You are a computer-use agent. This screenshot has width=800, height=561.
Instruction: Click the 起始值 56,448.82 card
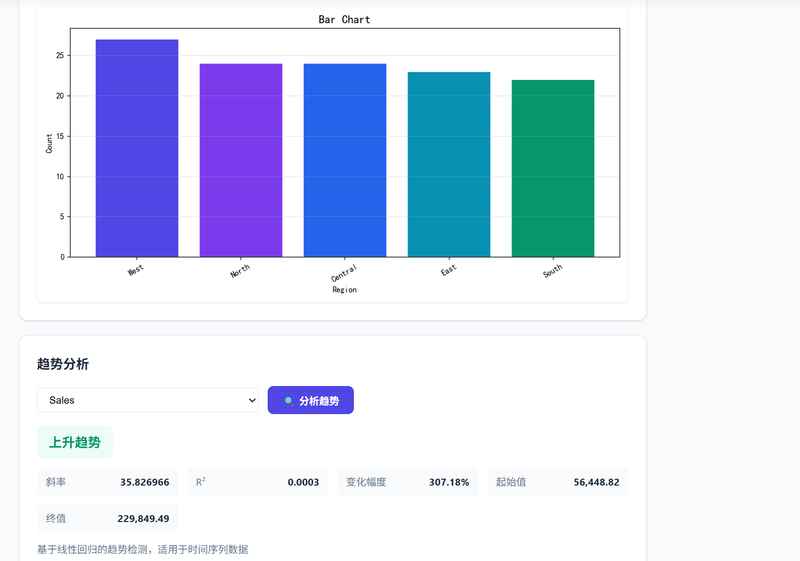point(558,482)
